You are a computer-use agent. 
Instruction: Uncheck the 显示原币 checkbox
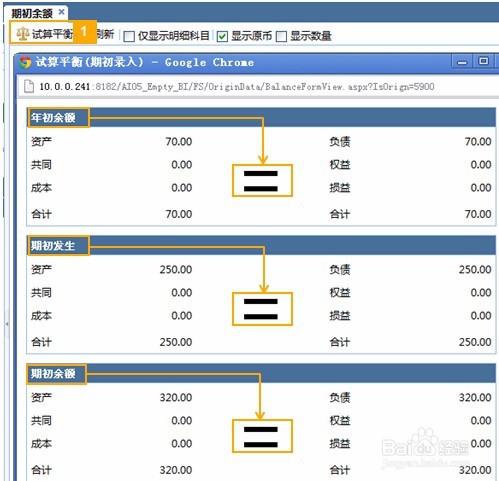click(222, 36)
